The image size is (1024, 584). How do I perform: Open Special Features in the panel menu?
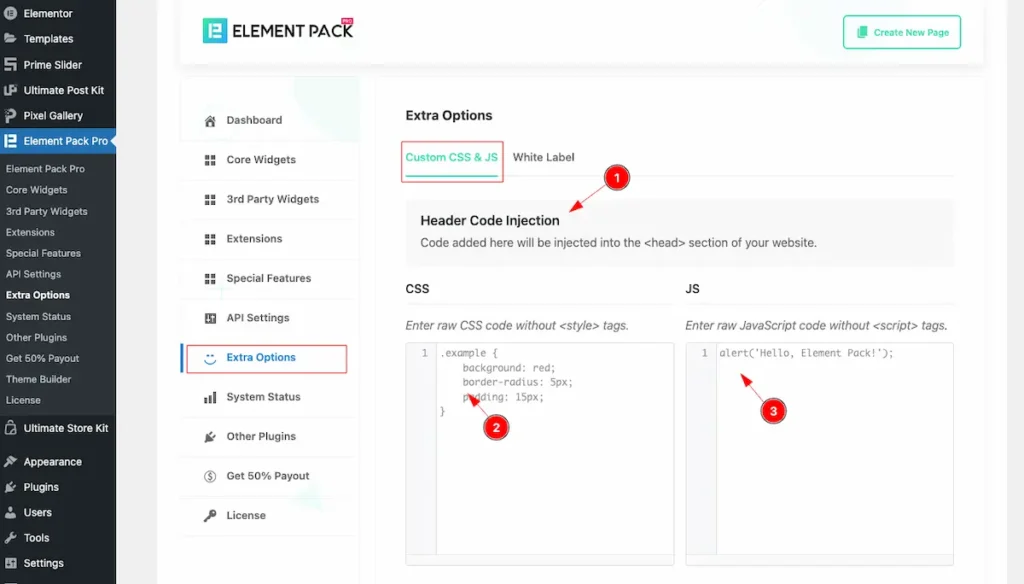pyautogui.click(x=268, y=278)
